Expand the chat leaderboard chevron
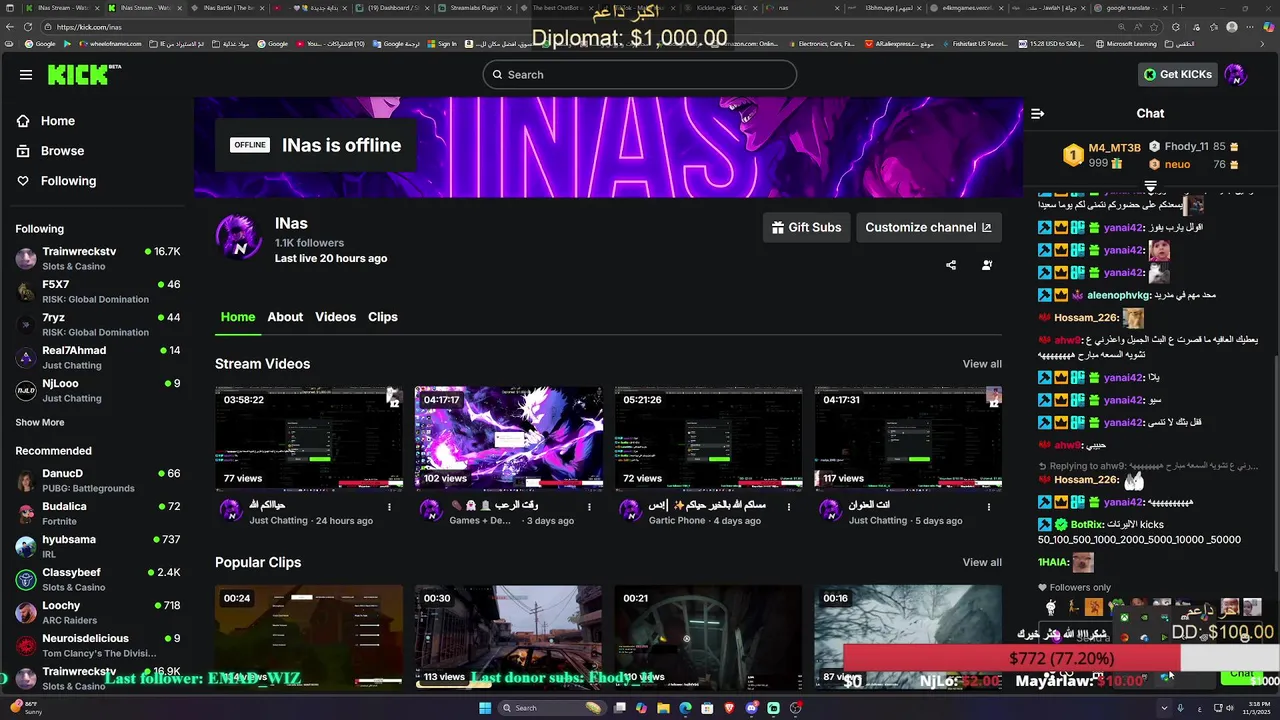1280x720 pixels. (1150, 187)
